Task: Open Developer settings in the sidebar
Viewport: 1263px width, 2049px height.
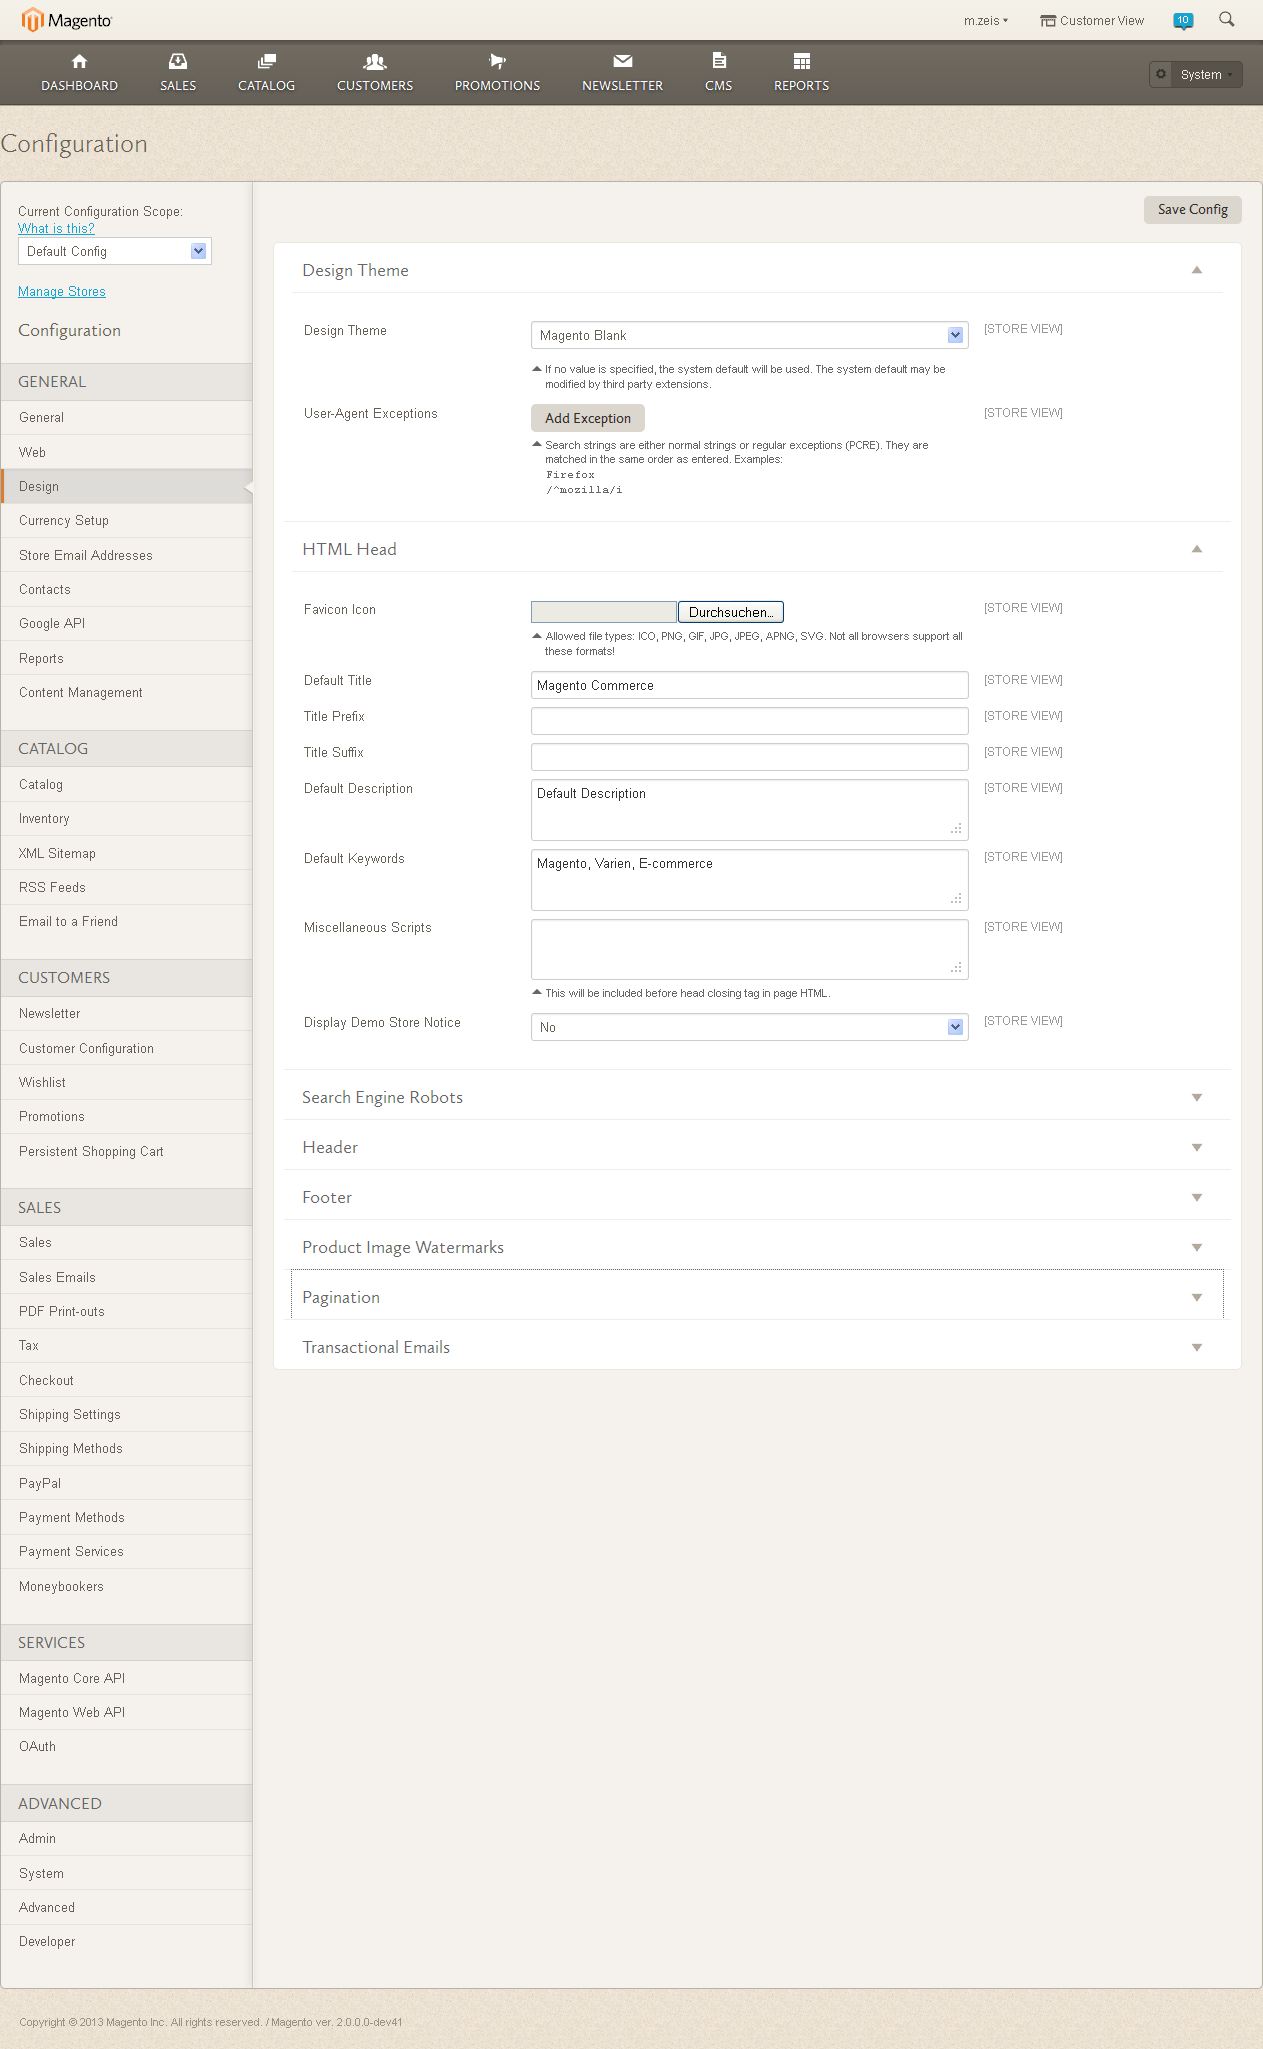Action: (x=126, y=1941)
